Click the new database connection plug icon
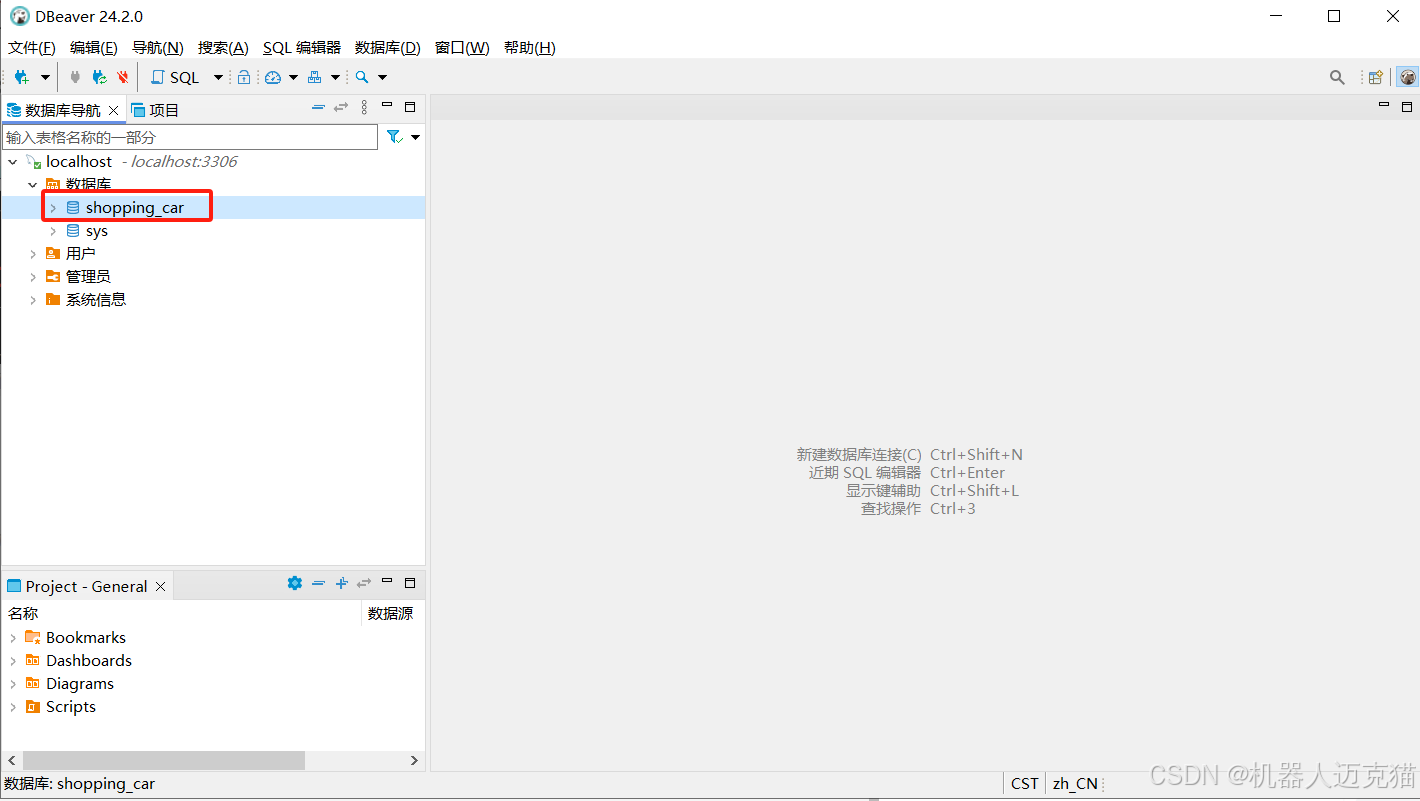Screen dimensions: 1420x801 click(21, 77)
